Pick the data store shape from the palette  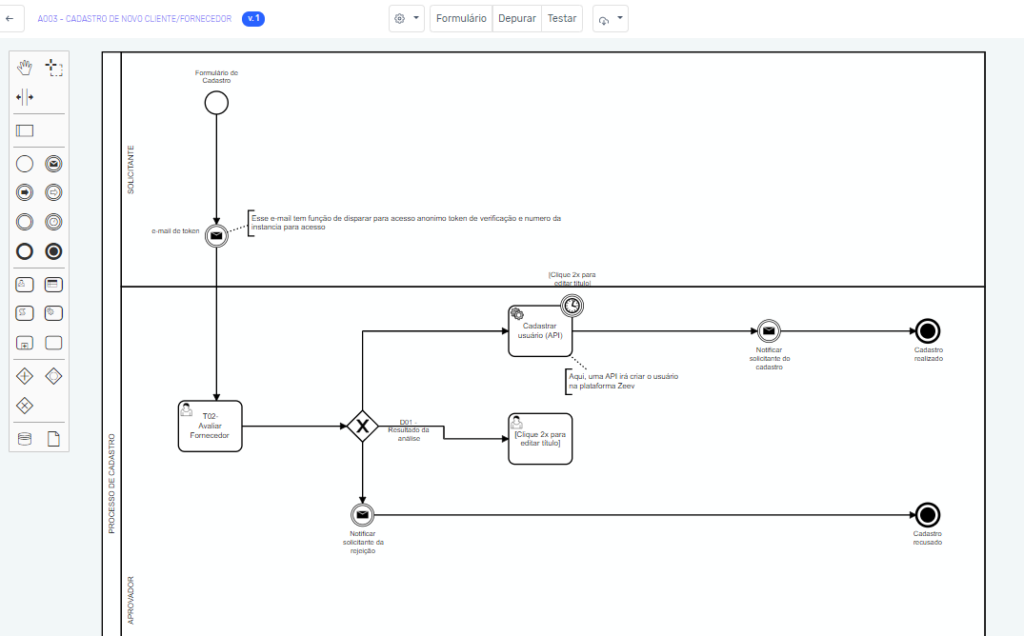coord(24,438)
